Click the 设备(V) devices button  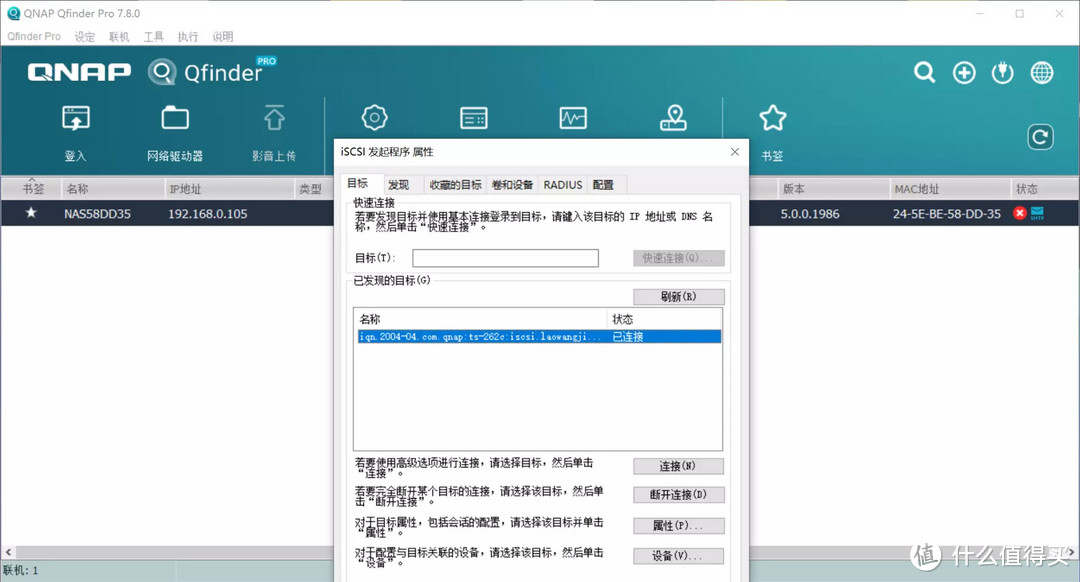tap(678, 556)
